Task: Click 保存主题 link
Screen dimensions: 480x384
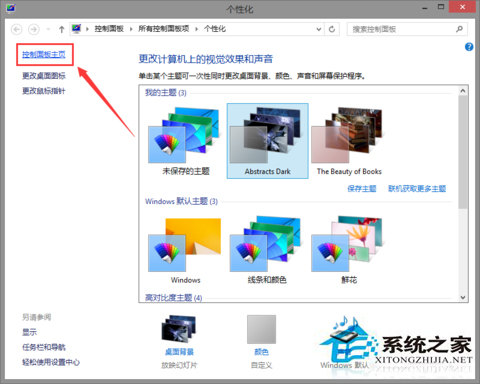Action: [x=362, y=189]
